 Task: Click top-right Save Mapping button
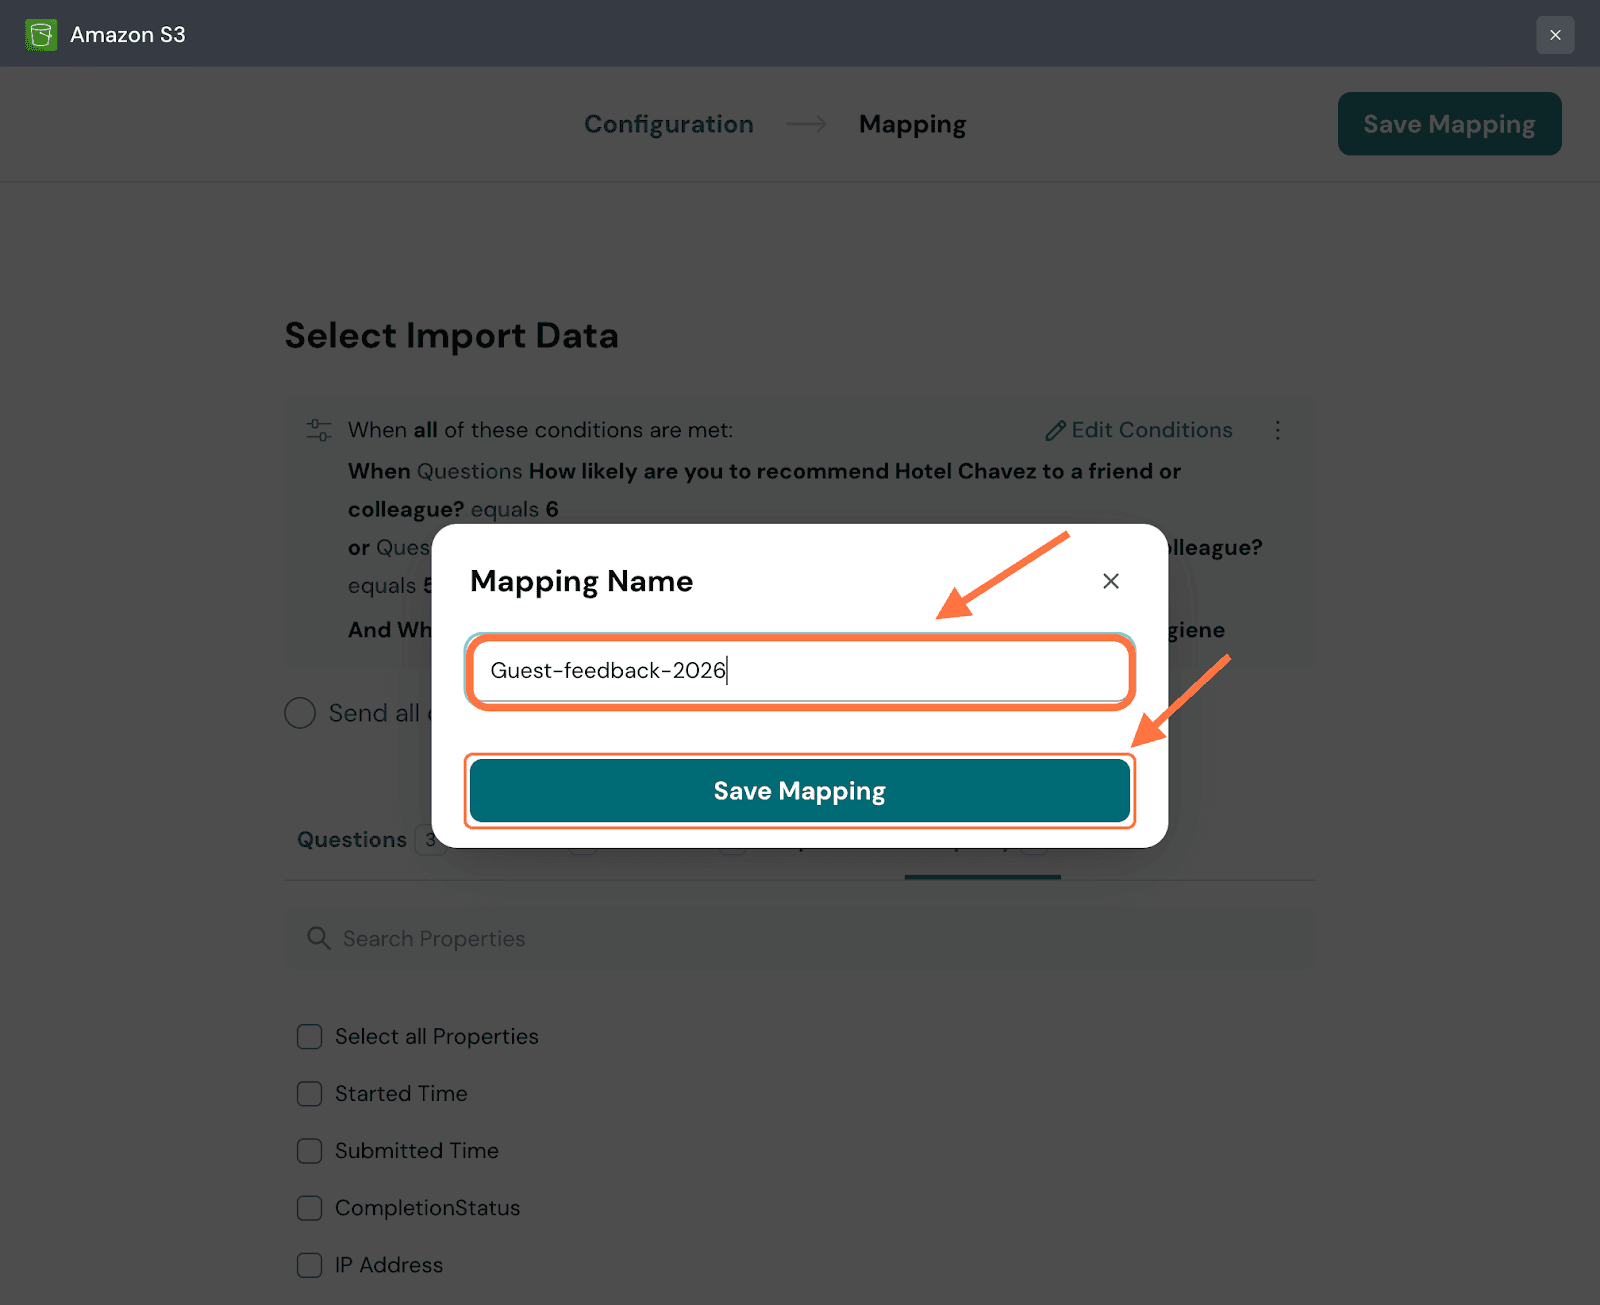[x=1449, y=124]
